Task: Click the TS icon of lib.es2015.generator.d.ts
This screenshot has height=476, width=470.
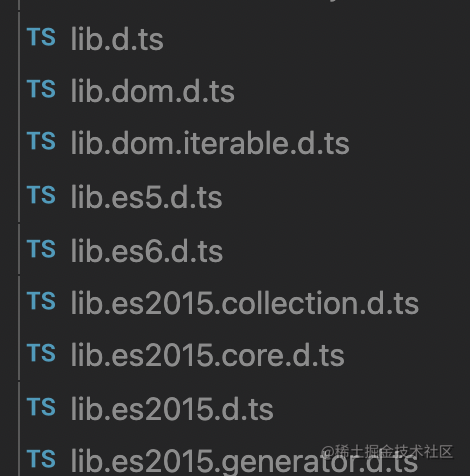Action: point(41,459)
